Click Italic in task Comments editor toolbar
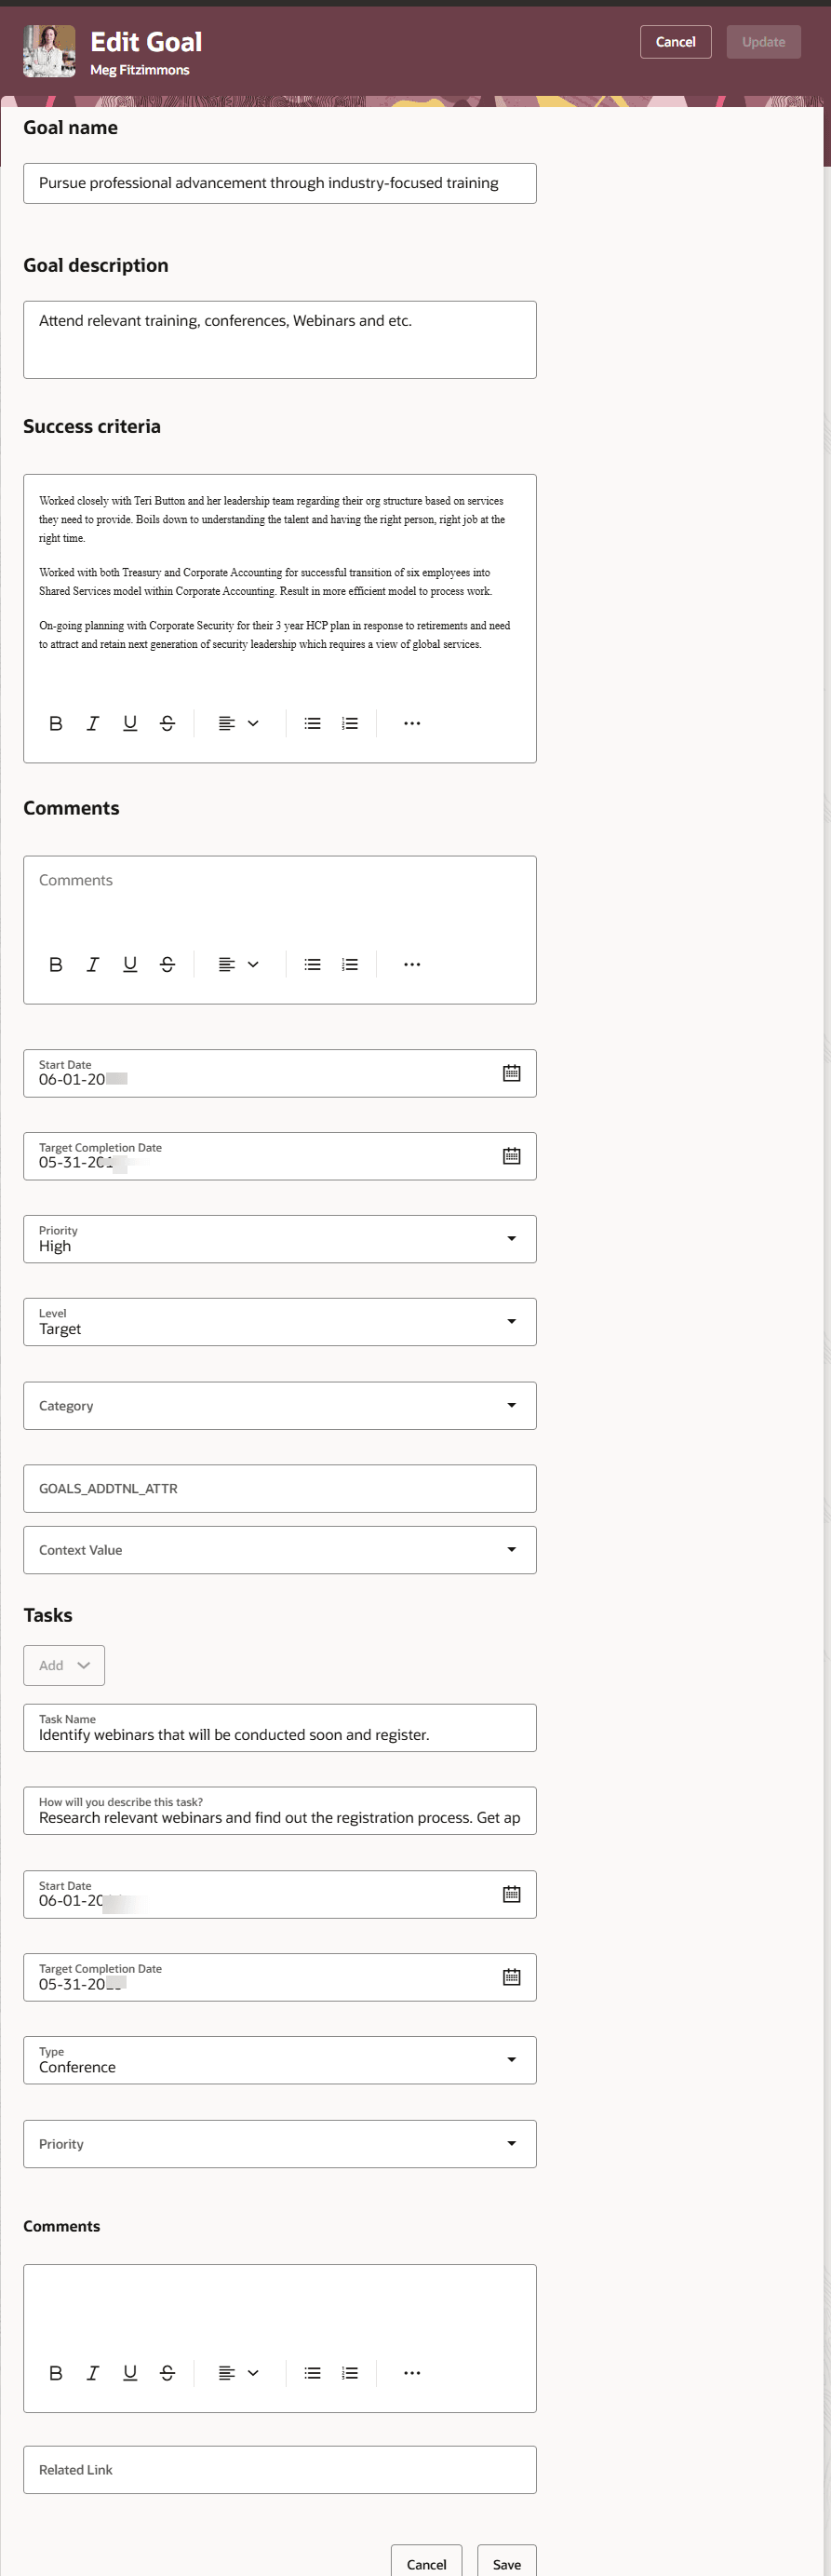This screenshot has width=831, height=2576. point(93,2372)
